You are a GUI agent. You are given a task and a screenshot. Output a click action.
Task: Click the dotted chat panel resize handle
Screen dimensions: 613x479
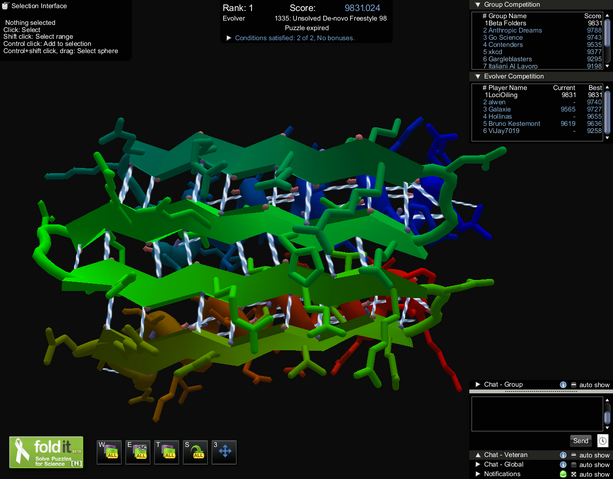coord(541,391)
